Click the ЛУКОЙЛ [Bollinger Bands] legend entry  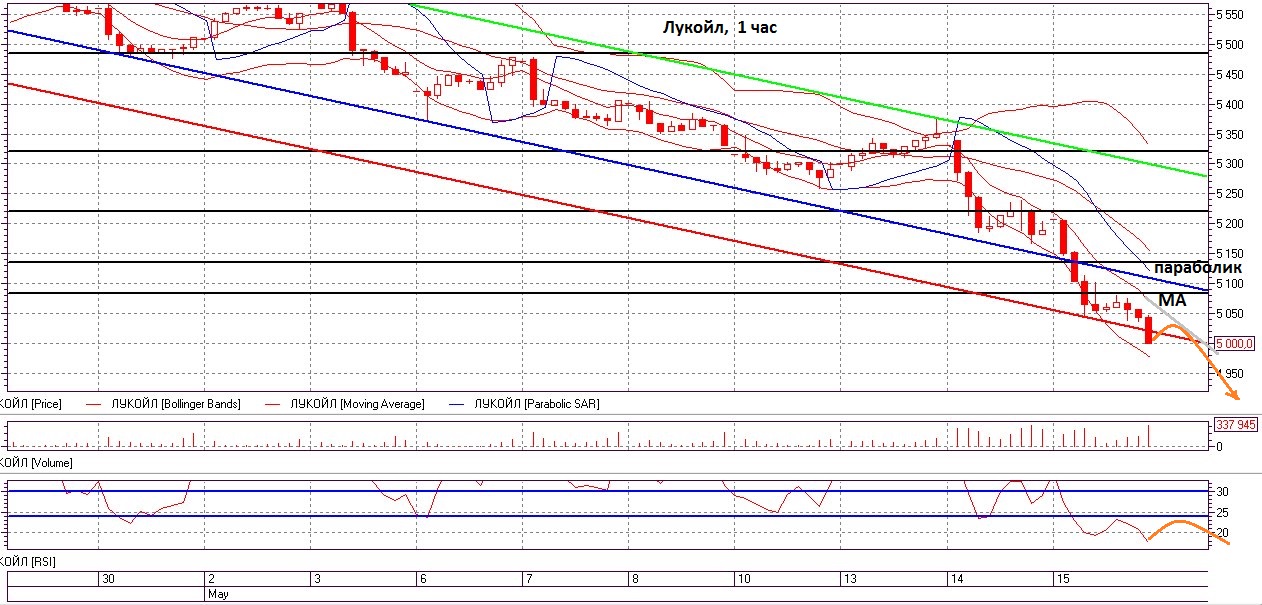164,404
